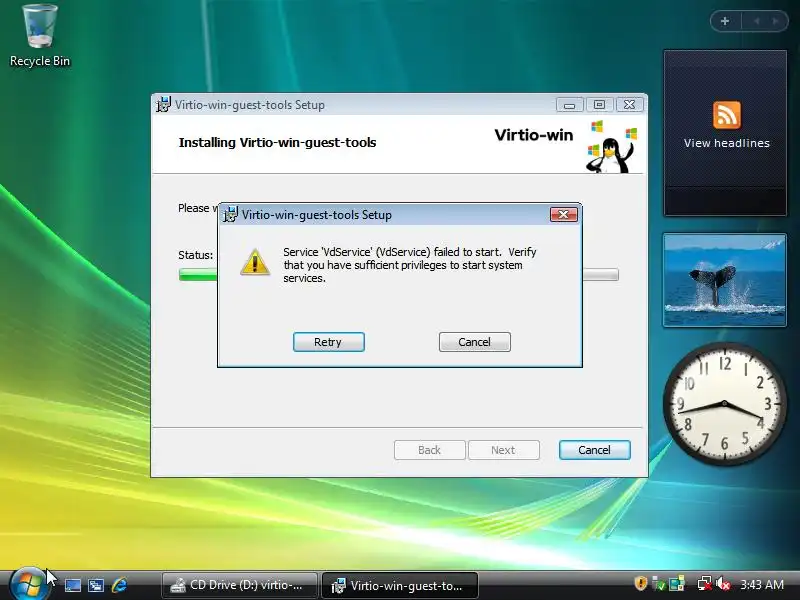
Task: Select Virtio-win-guest-tools taskbar button
Action: coord(400,585)
